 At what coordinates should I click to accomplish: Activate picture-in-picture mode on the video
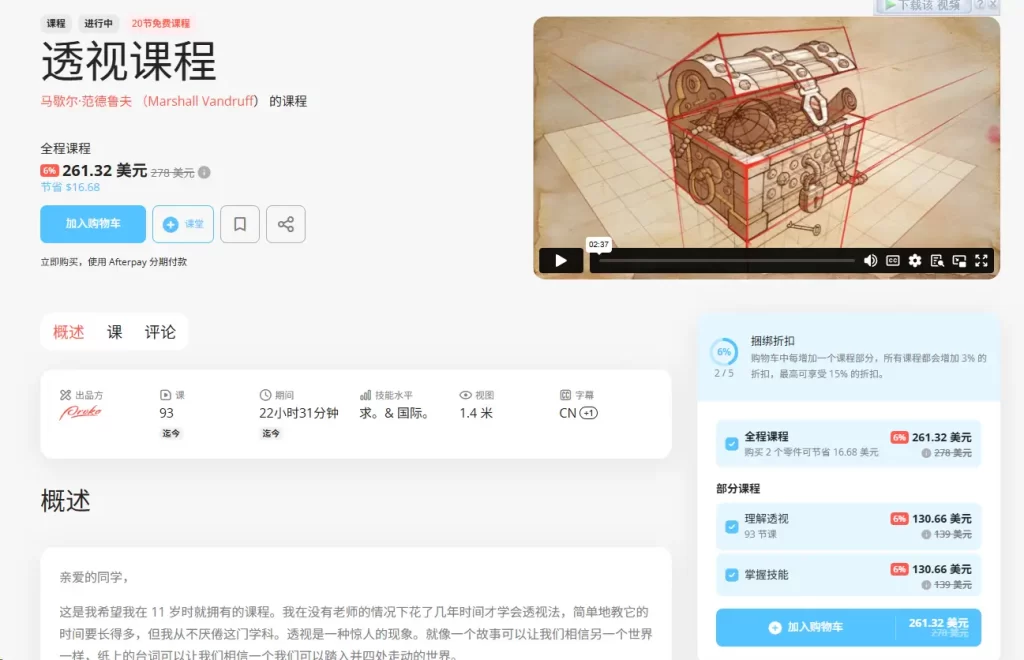pyautogui.click(x=960, y=261)
